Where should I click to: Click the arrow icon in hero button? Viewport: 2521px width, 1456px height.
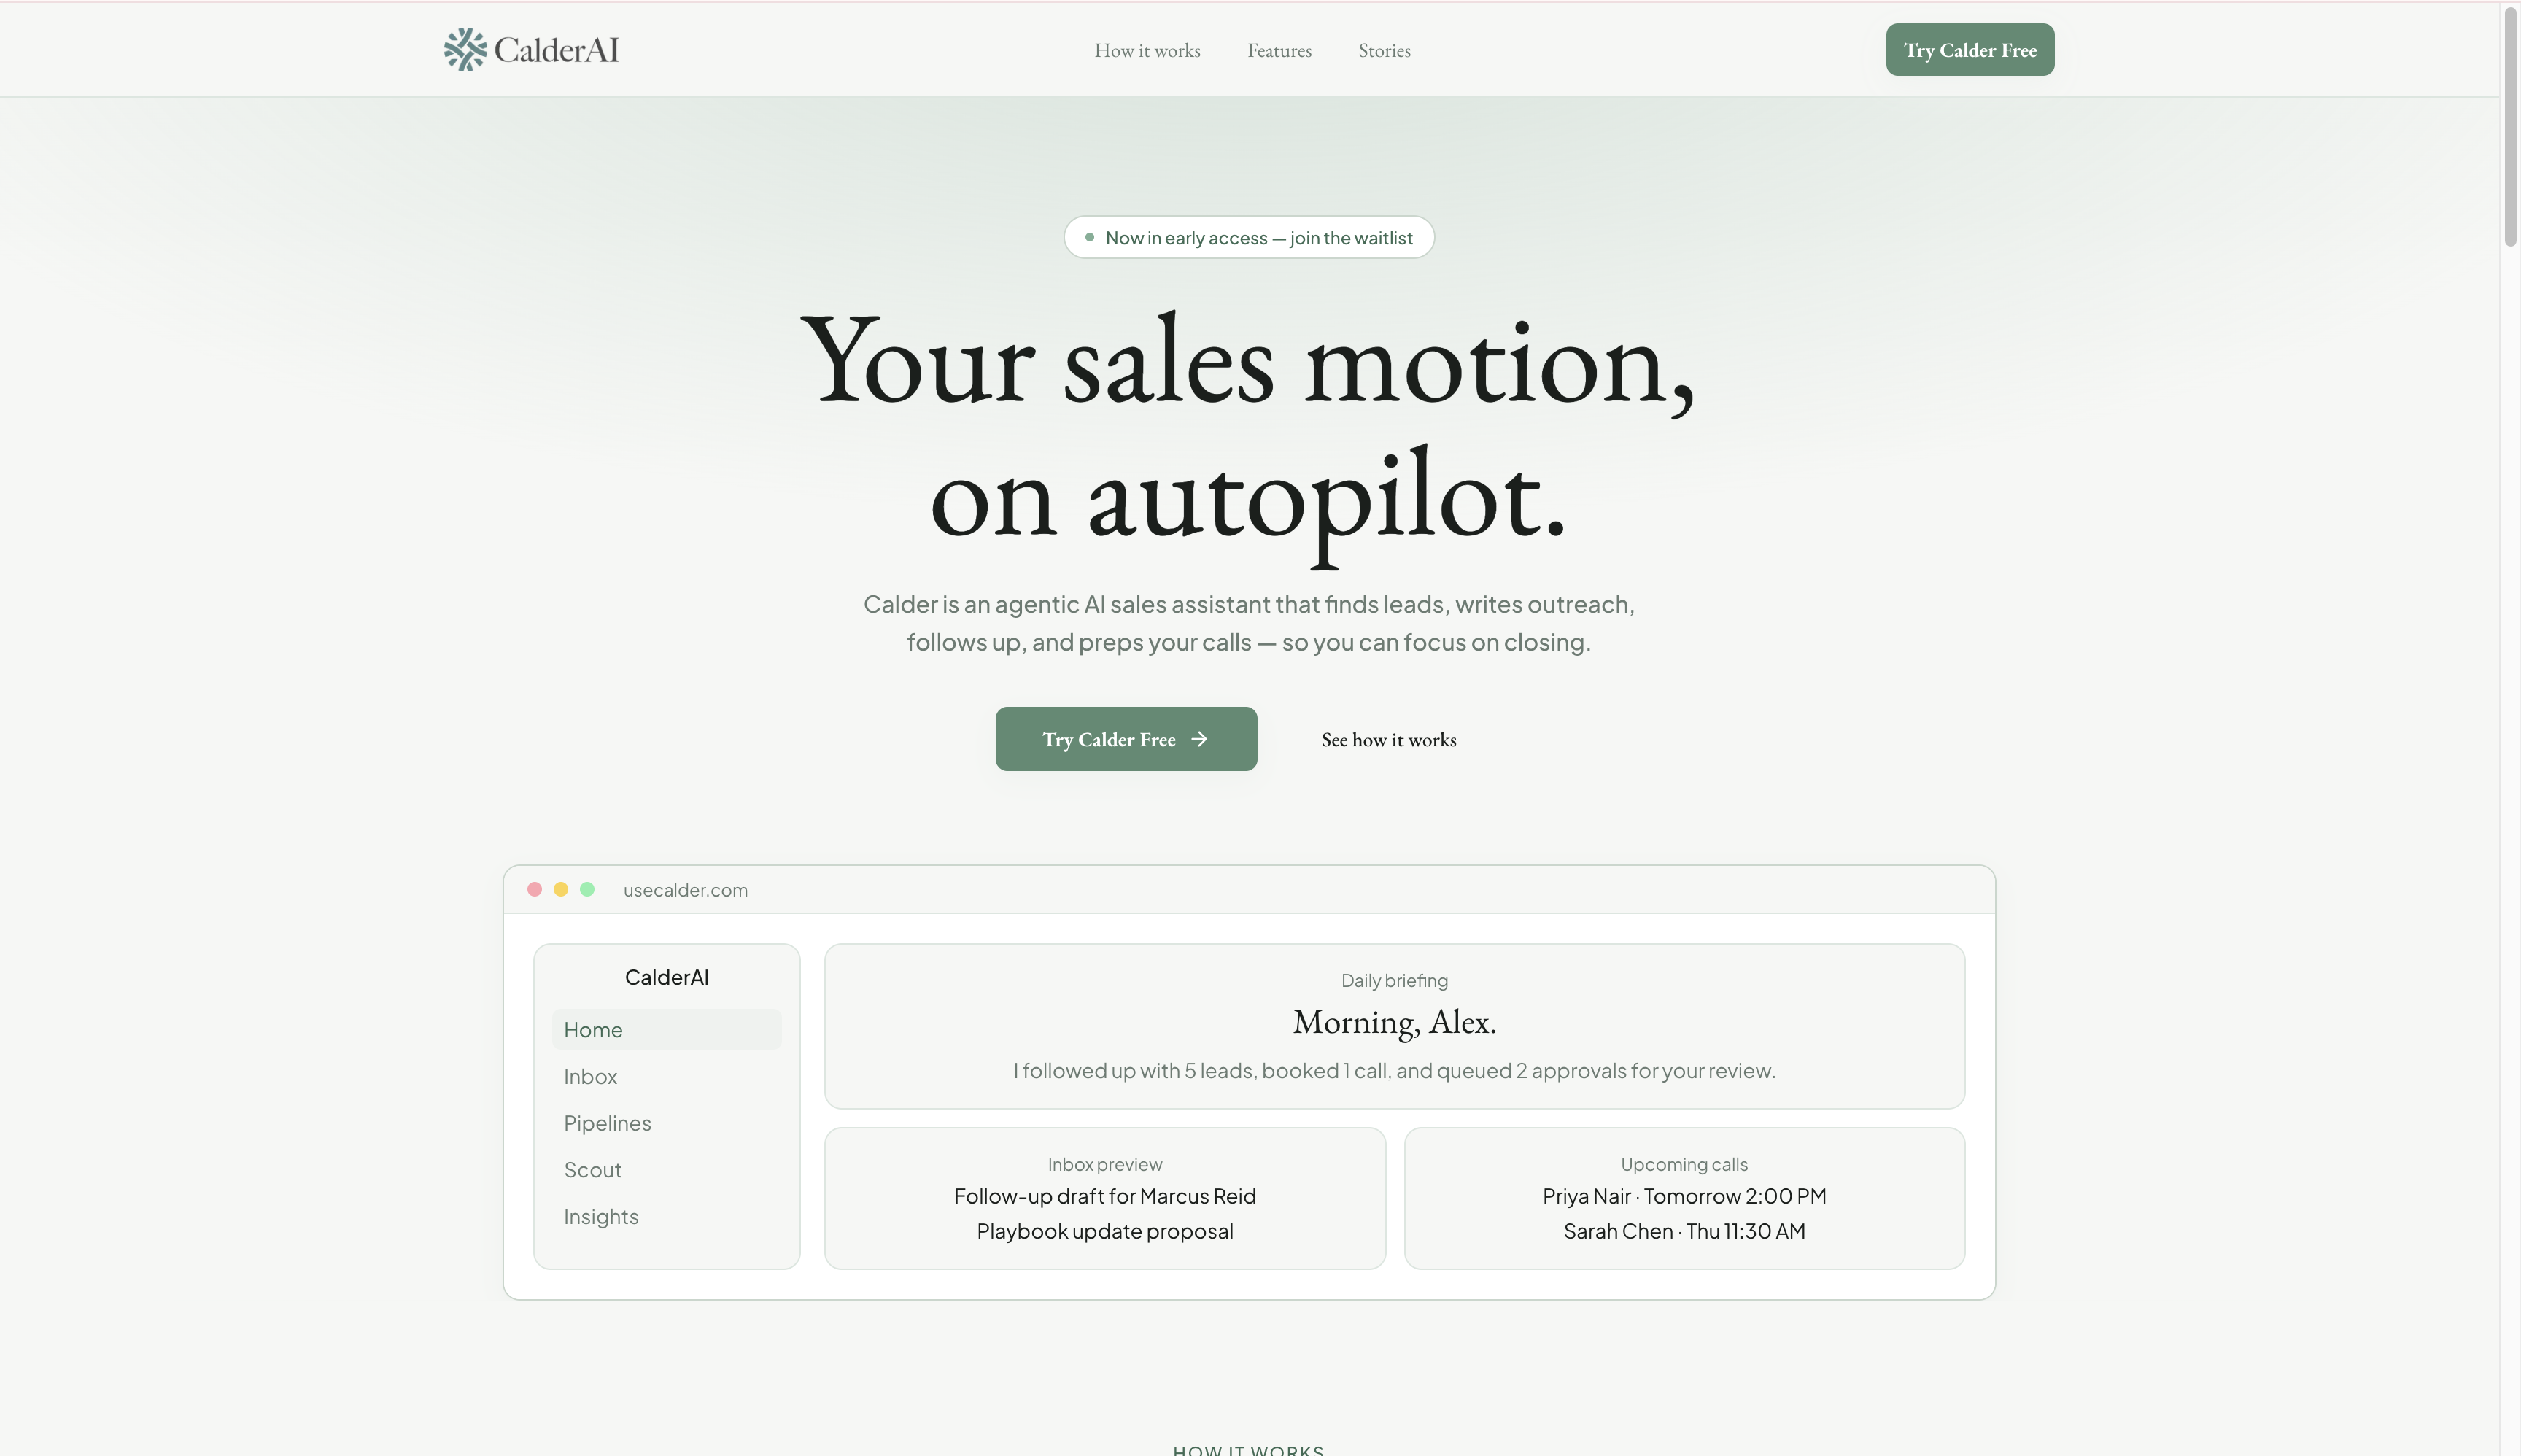click(x=1199, y=739)
